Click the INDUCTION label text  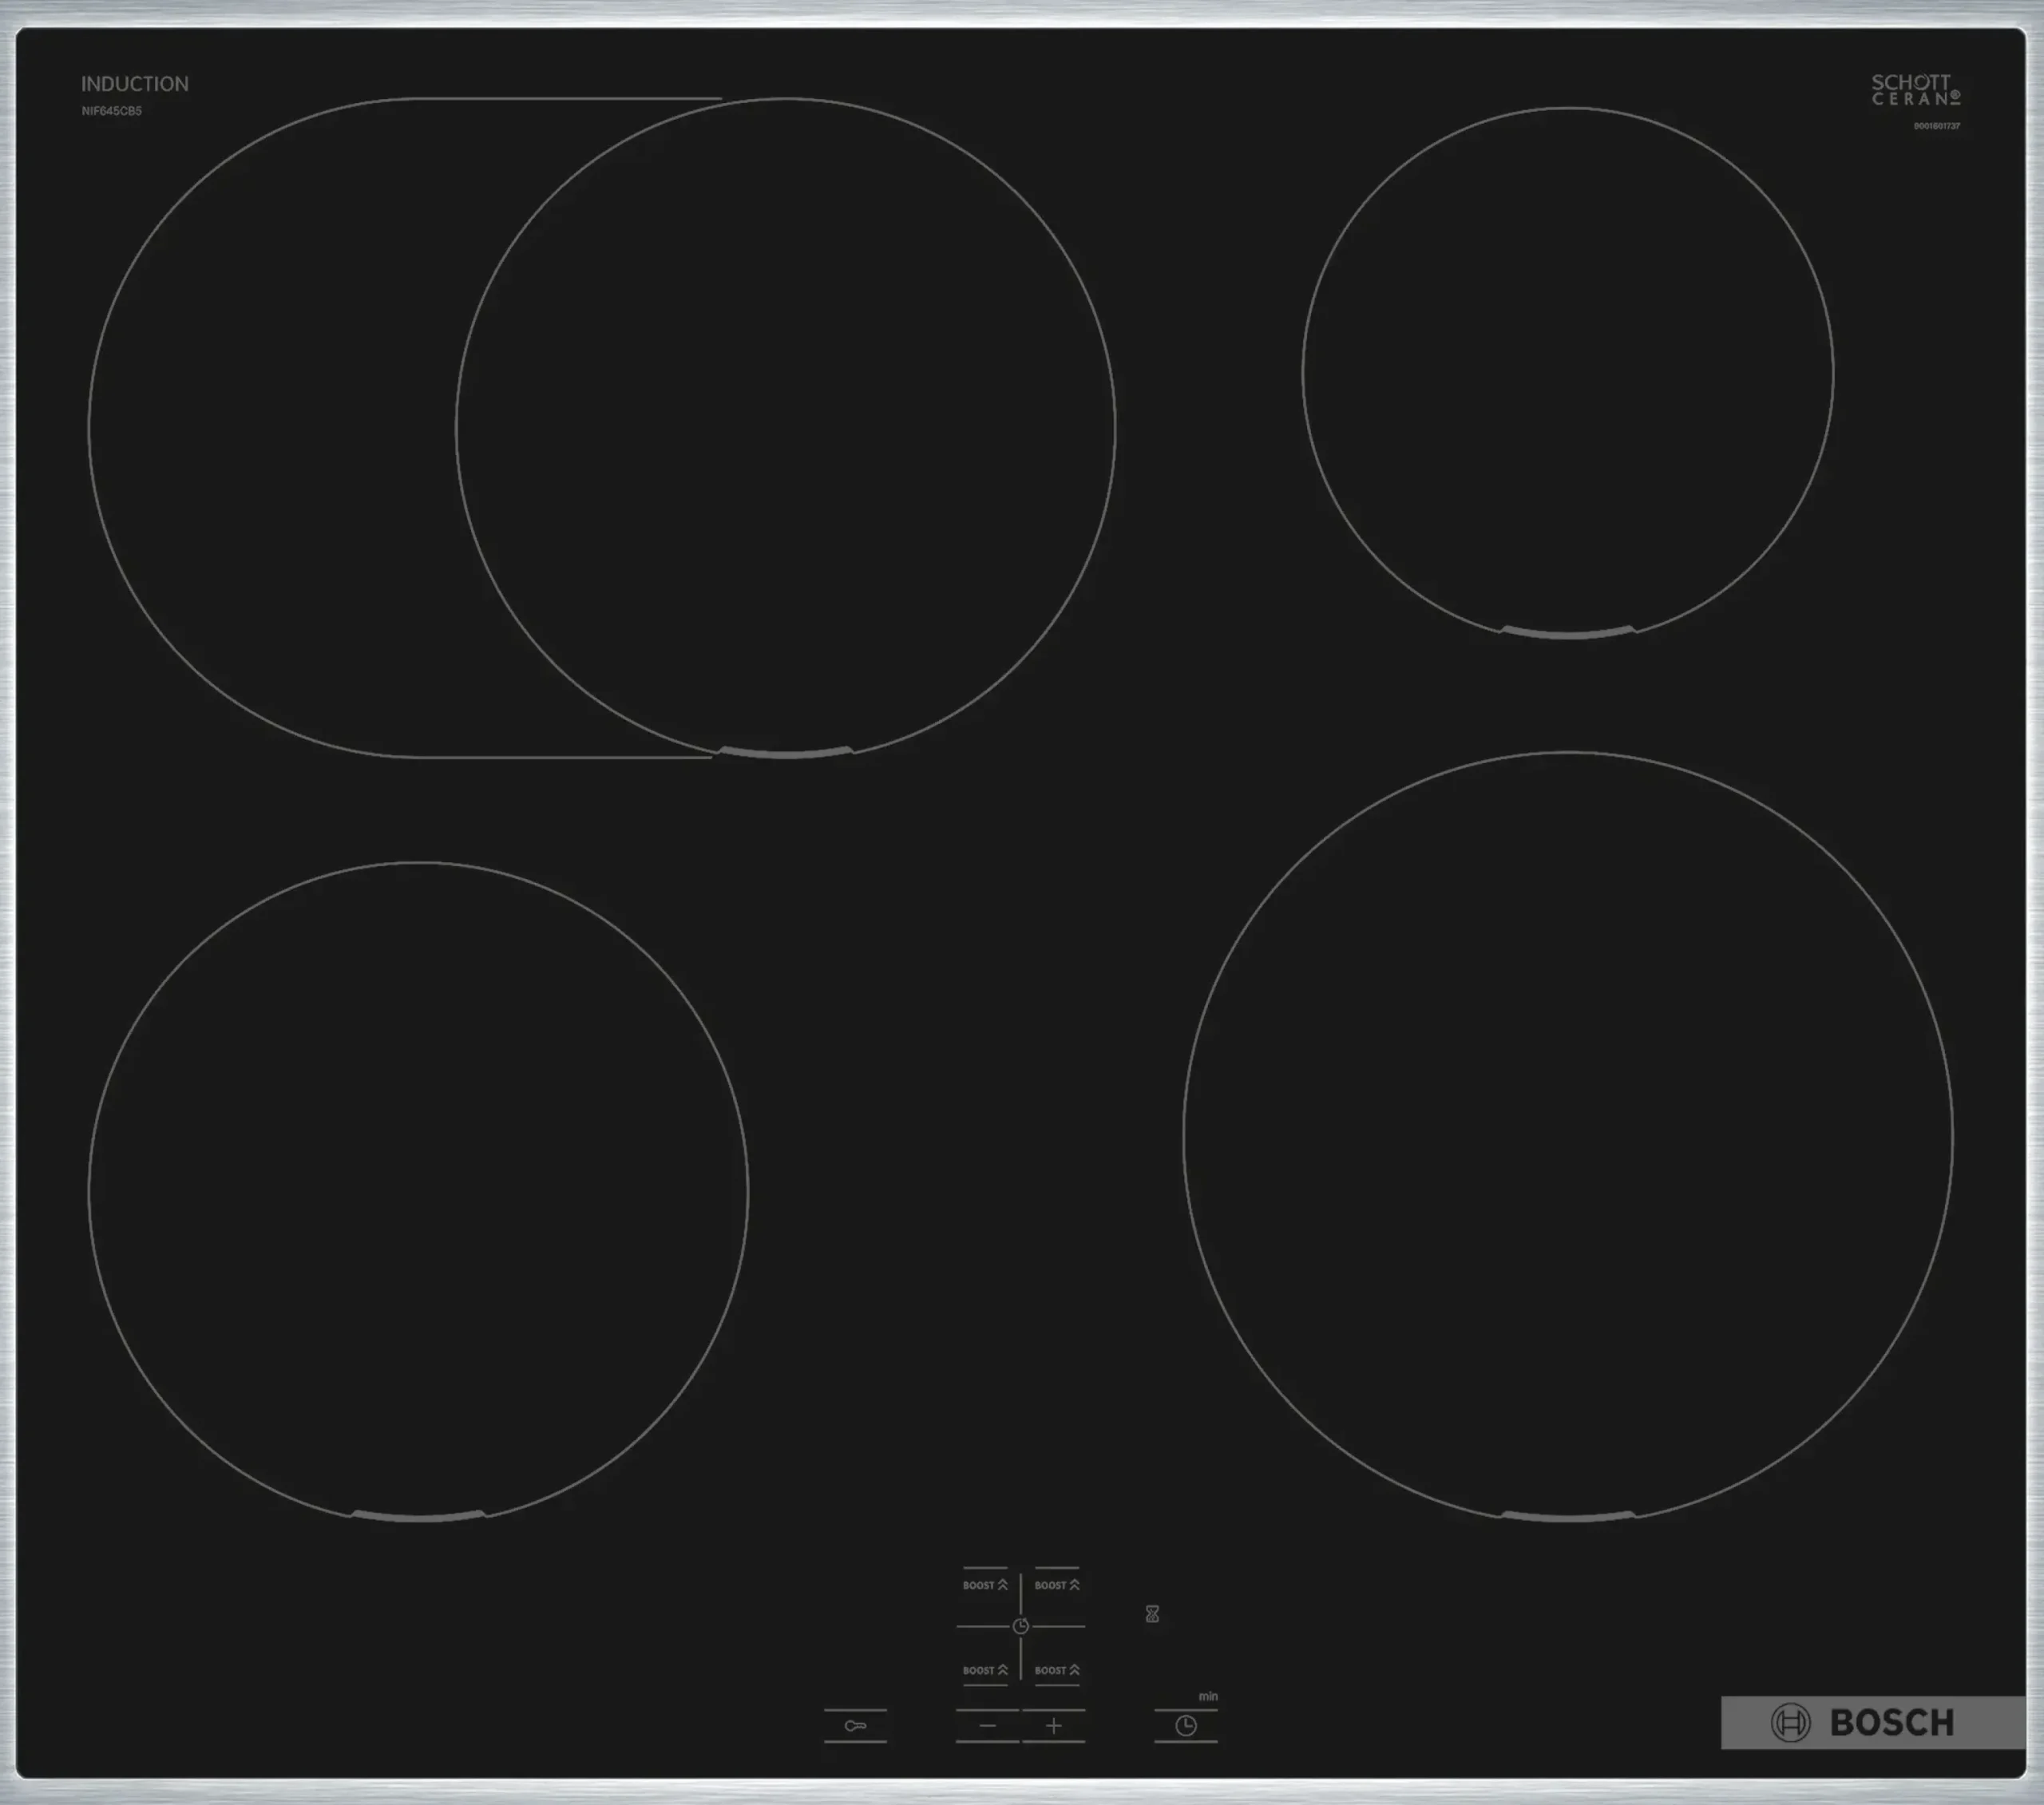tap(135, 84)
